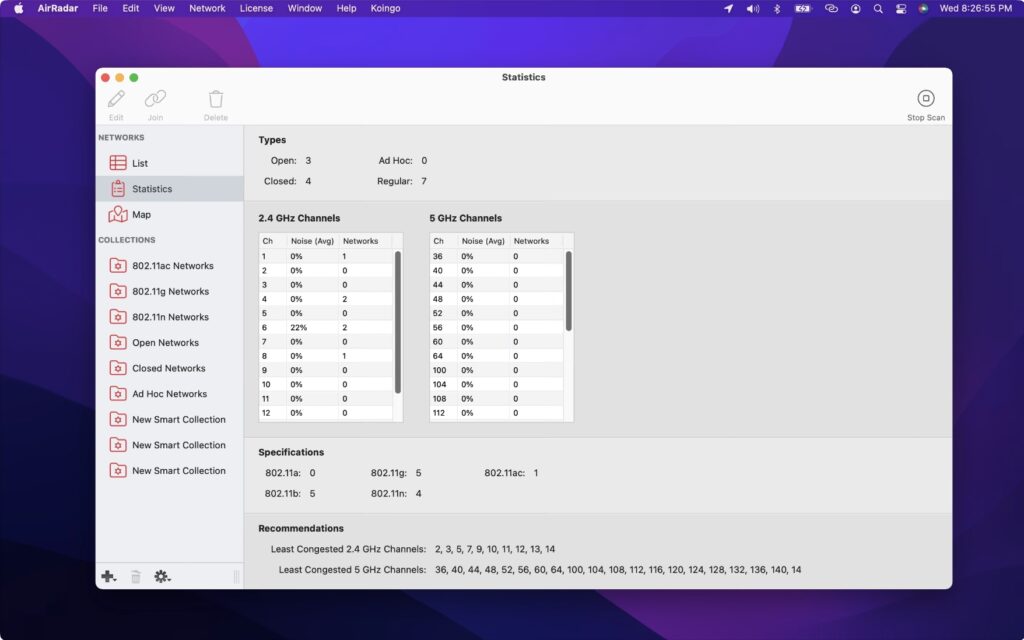
Task: Open the Network menu
Action: 206,8
